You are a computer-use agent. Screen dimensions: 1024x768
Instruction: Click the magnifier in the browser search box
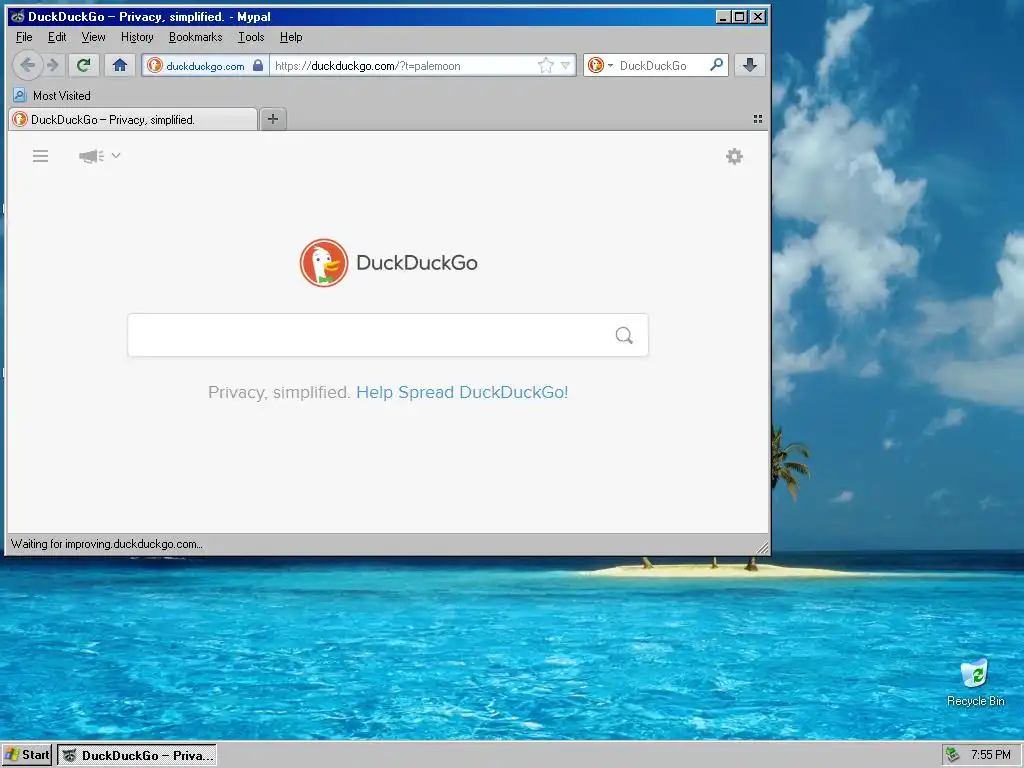716,65
